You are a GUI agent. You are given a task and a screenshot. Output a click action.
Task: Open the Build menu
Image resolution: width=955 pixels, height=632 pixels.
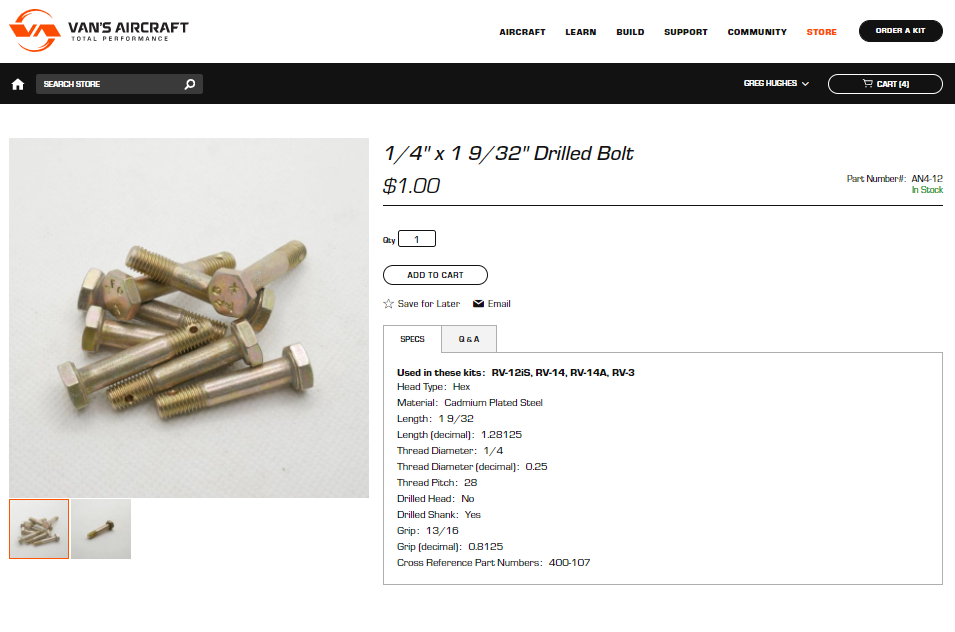tap(630, 32)
